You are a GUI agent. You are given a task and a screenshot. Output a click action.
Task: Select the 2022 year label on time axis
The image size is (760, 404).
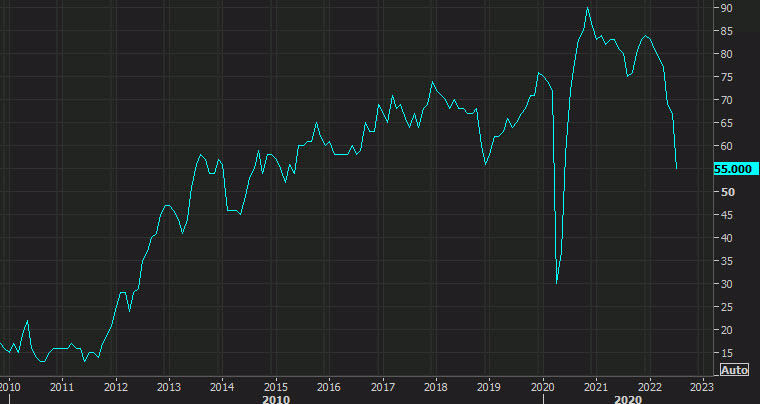pyautogui.click(x=649, y=387)
